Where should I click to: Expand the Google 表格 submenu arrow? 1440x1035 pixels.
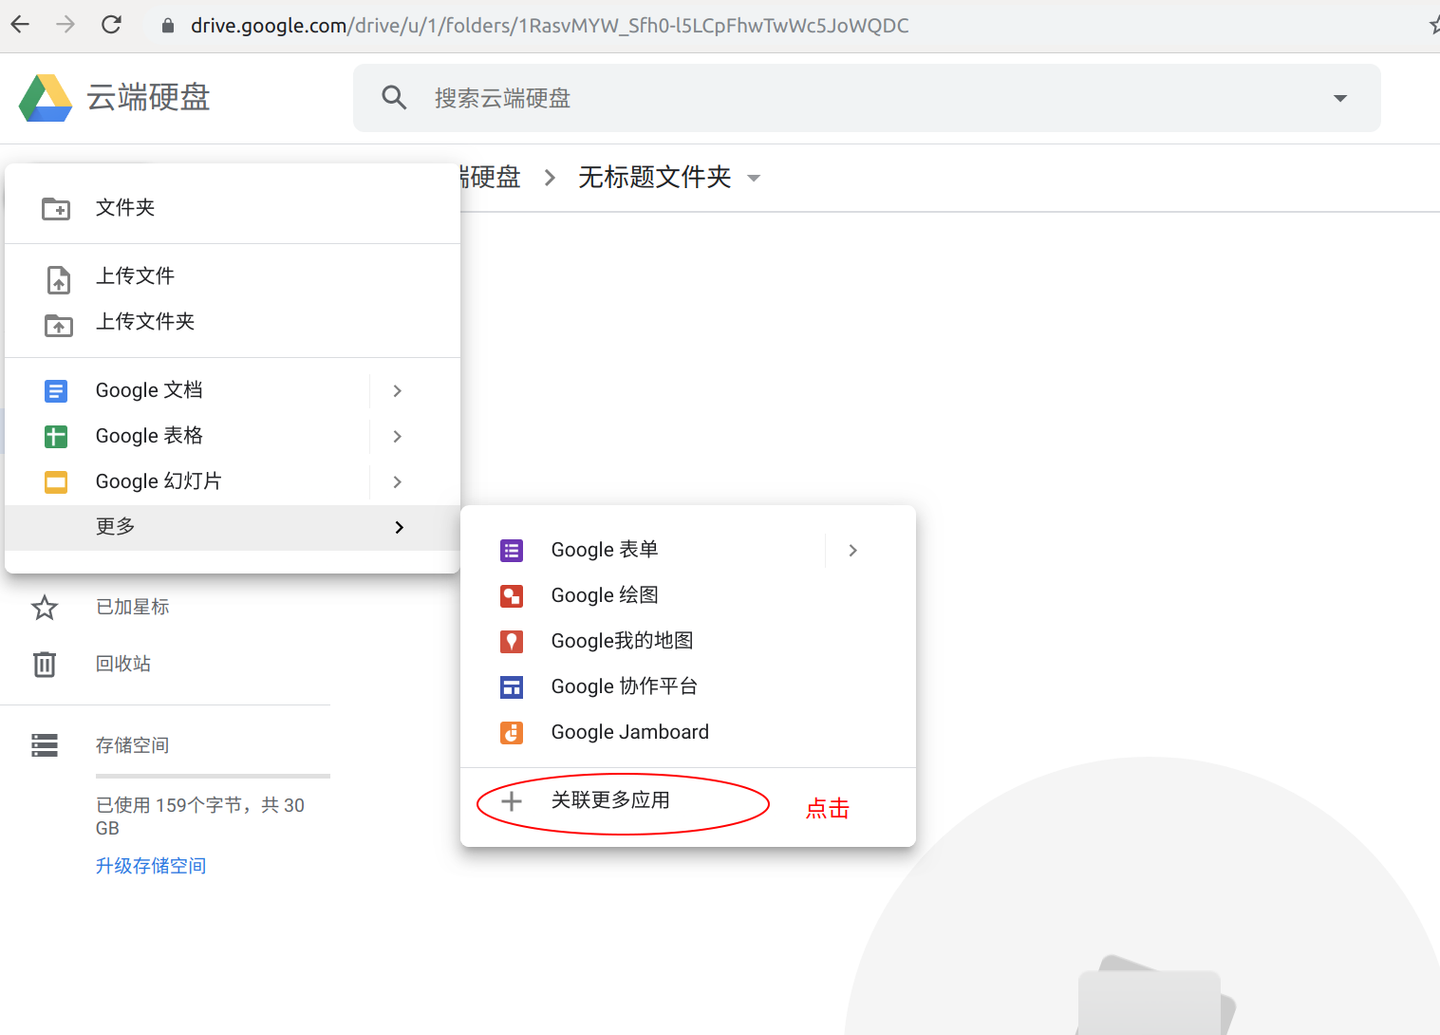(398, 437)
